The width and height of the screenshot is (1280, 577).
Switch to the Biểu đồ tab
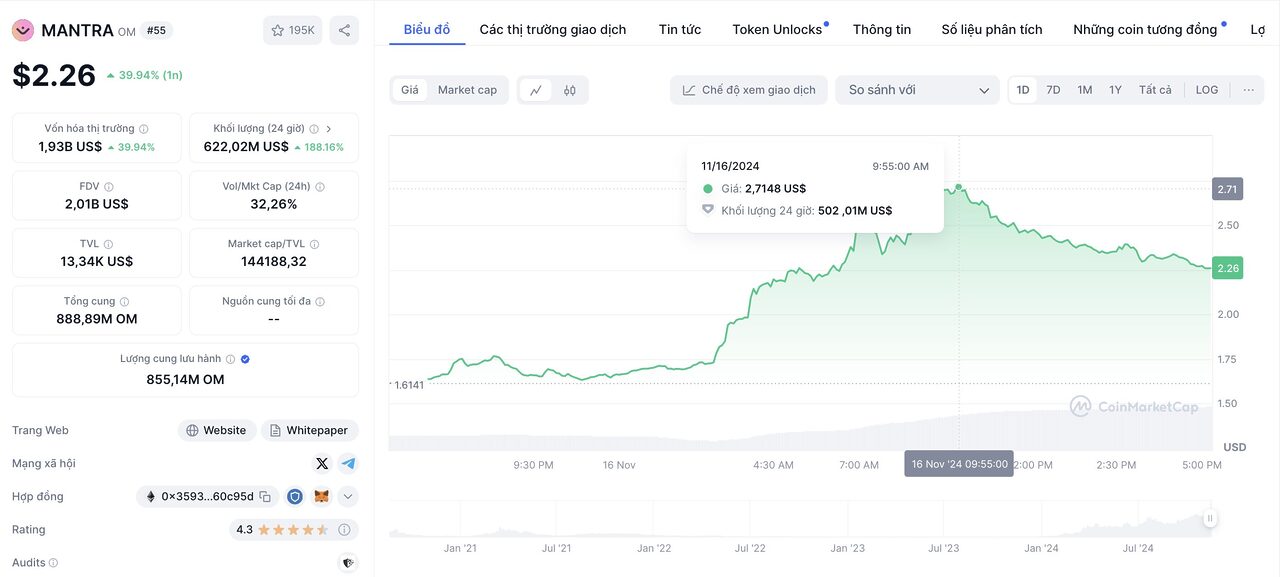pos(427,30)
